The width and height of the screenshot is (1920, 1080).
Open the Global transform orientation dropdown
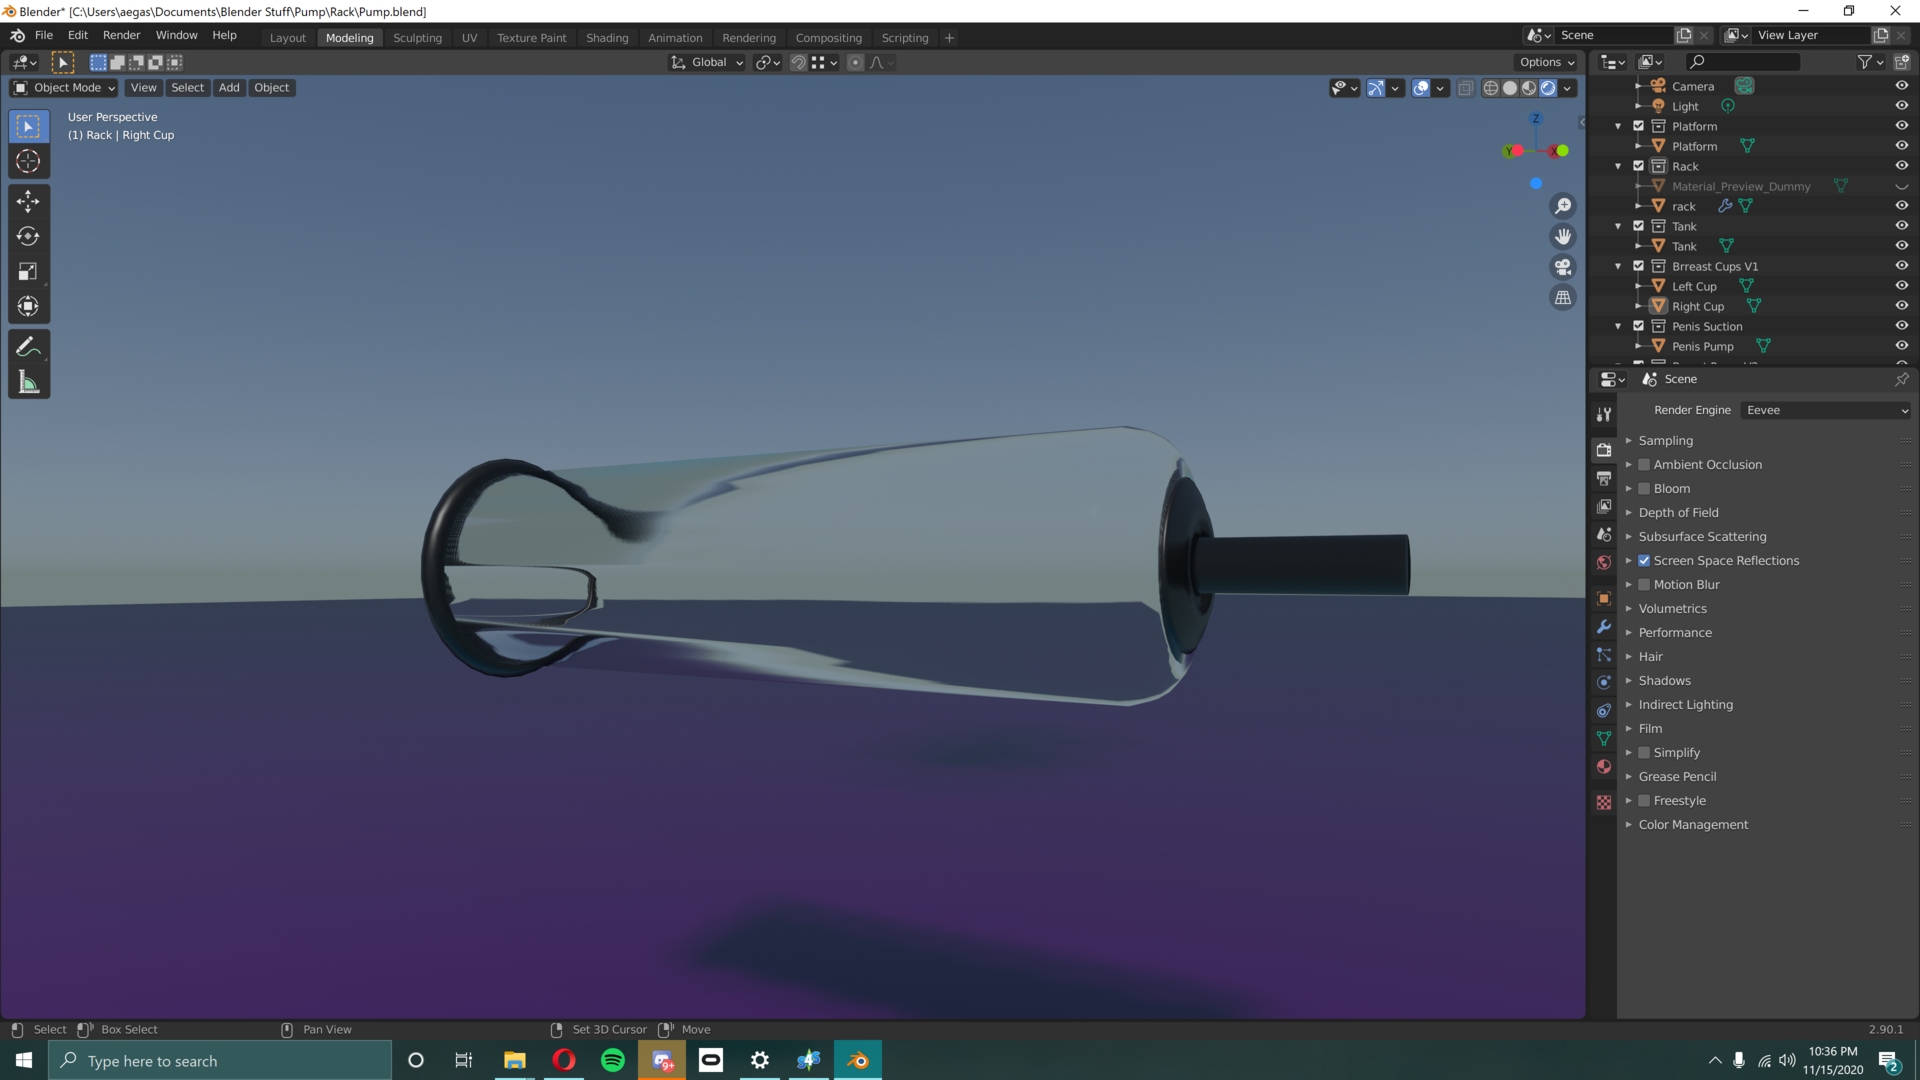pos(708,62)
